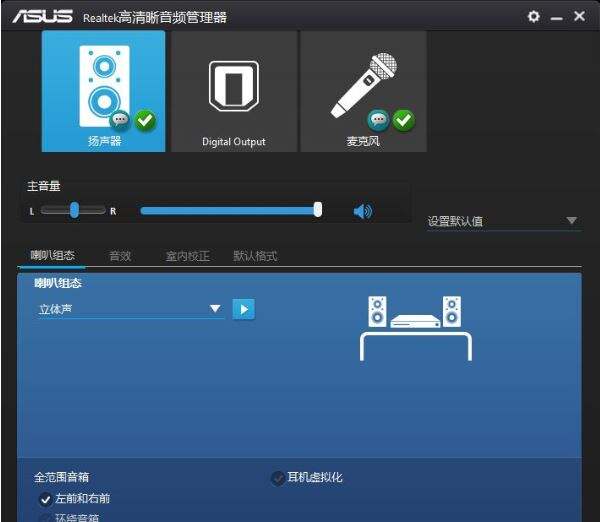Viewport: 600px width, 522px height.
Task: Click the green default checkmark on 扬声器
Action: coord(145,120)
